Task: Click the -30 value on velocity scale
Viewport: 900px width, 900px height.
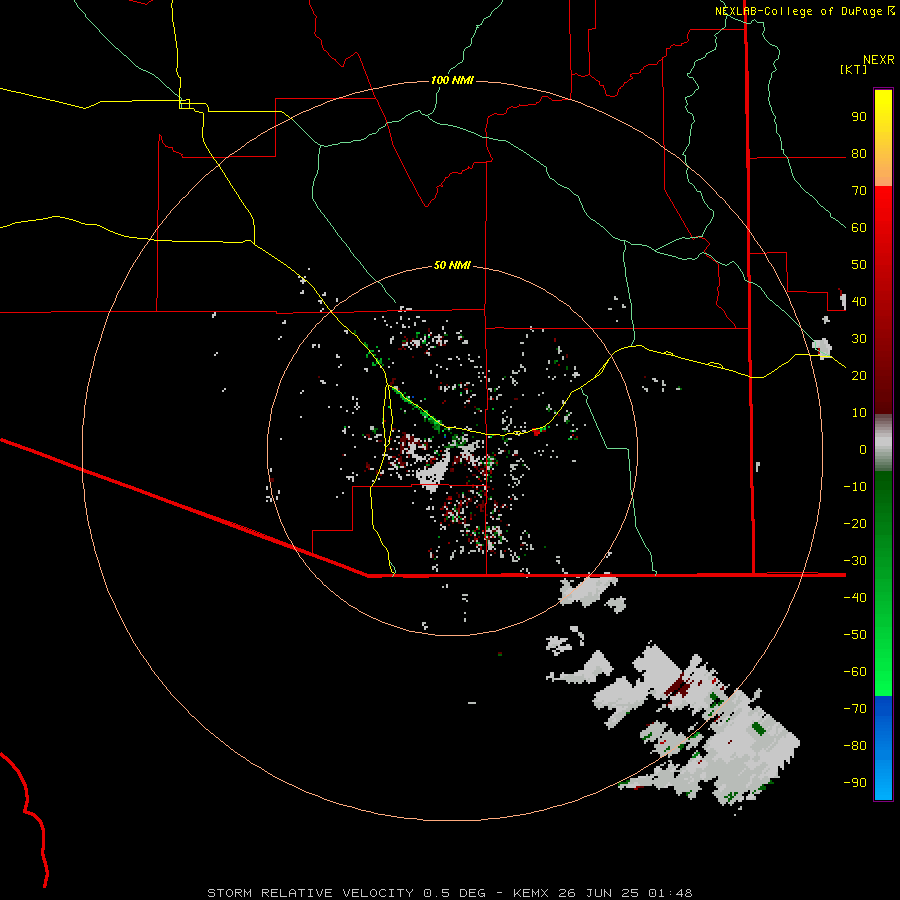Action: pos(855,561)
